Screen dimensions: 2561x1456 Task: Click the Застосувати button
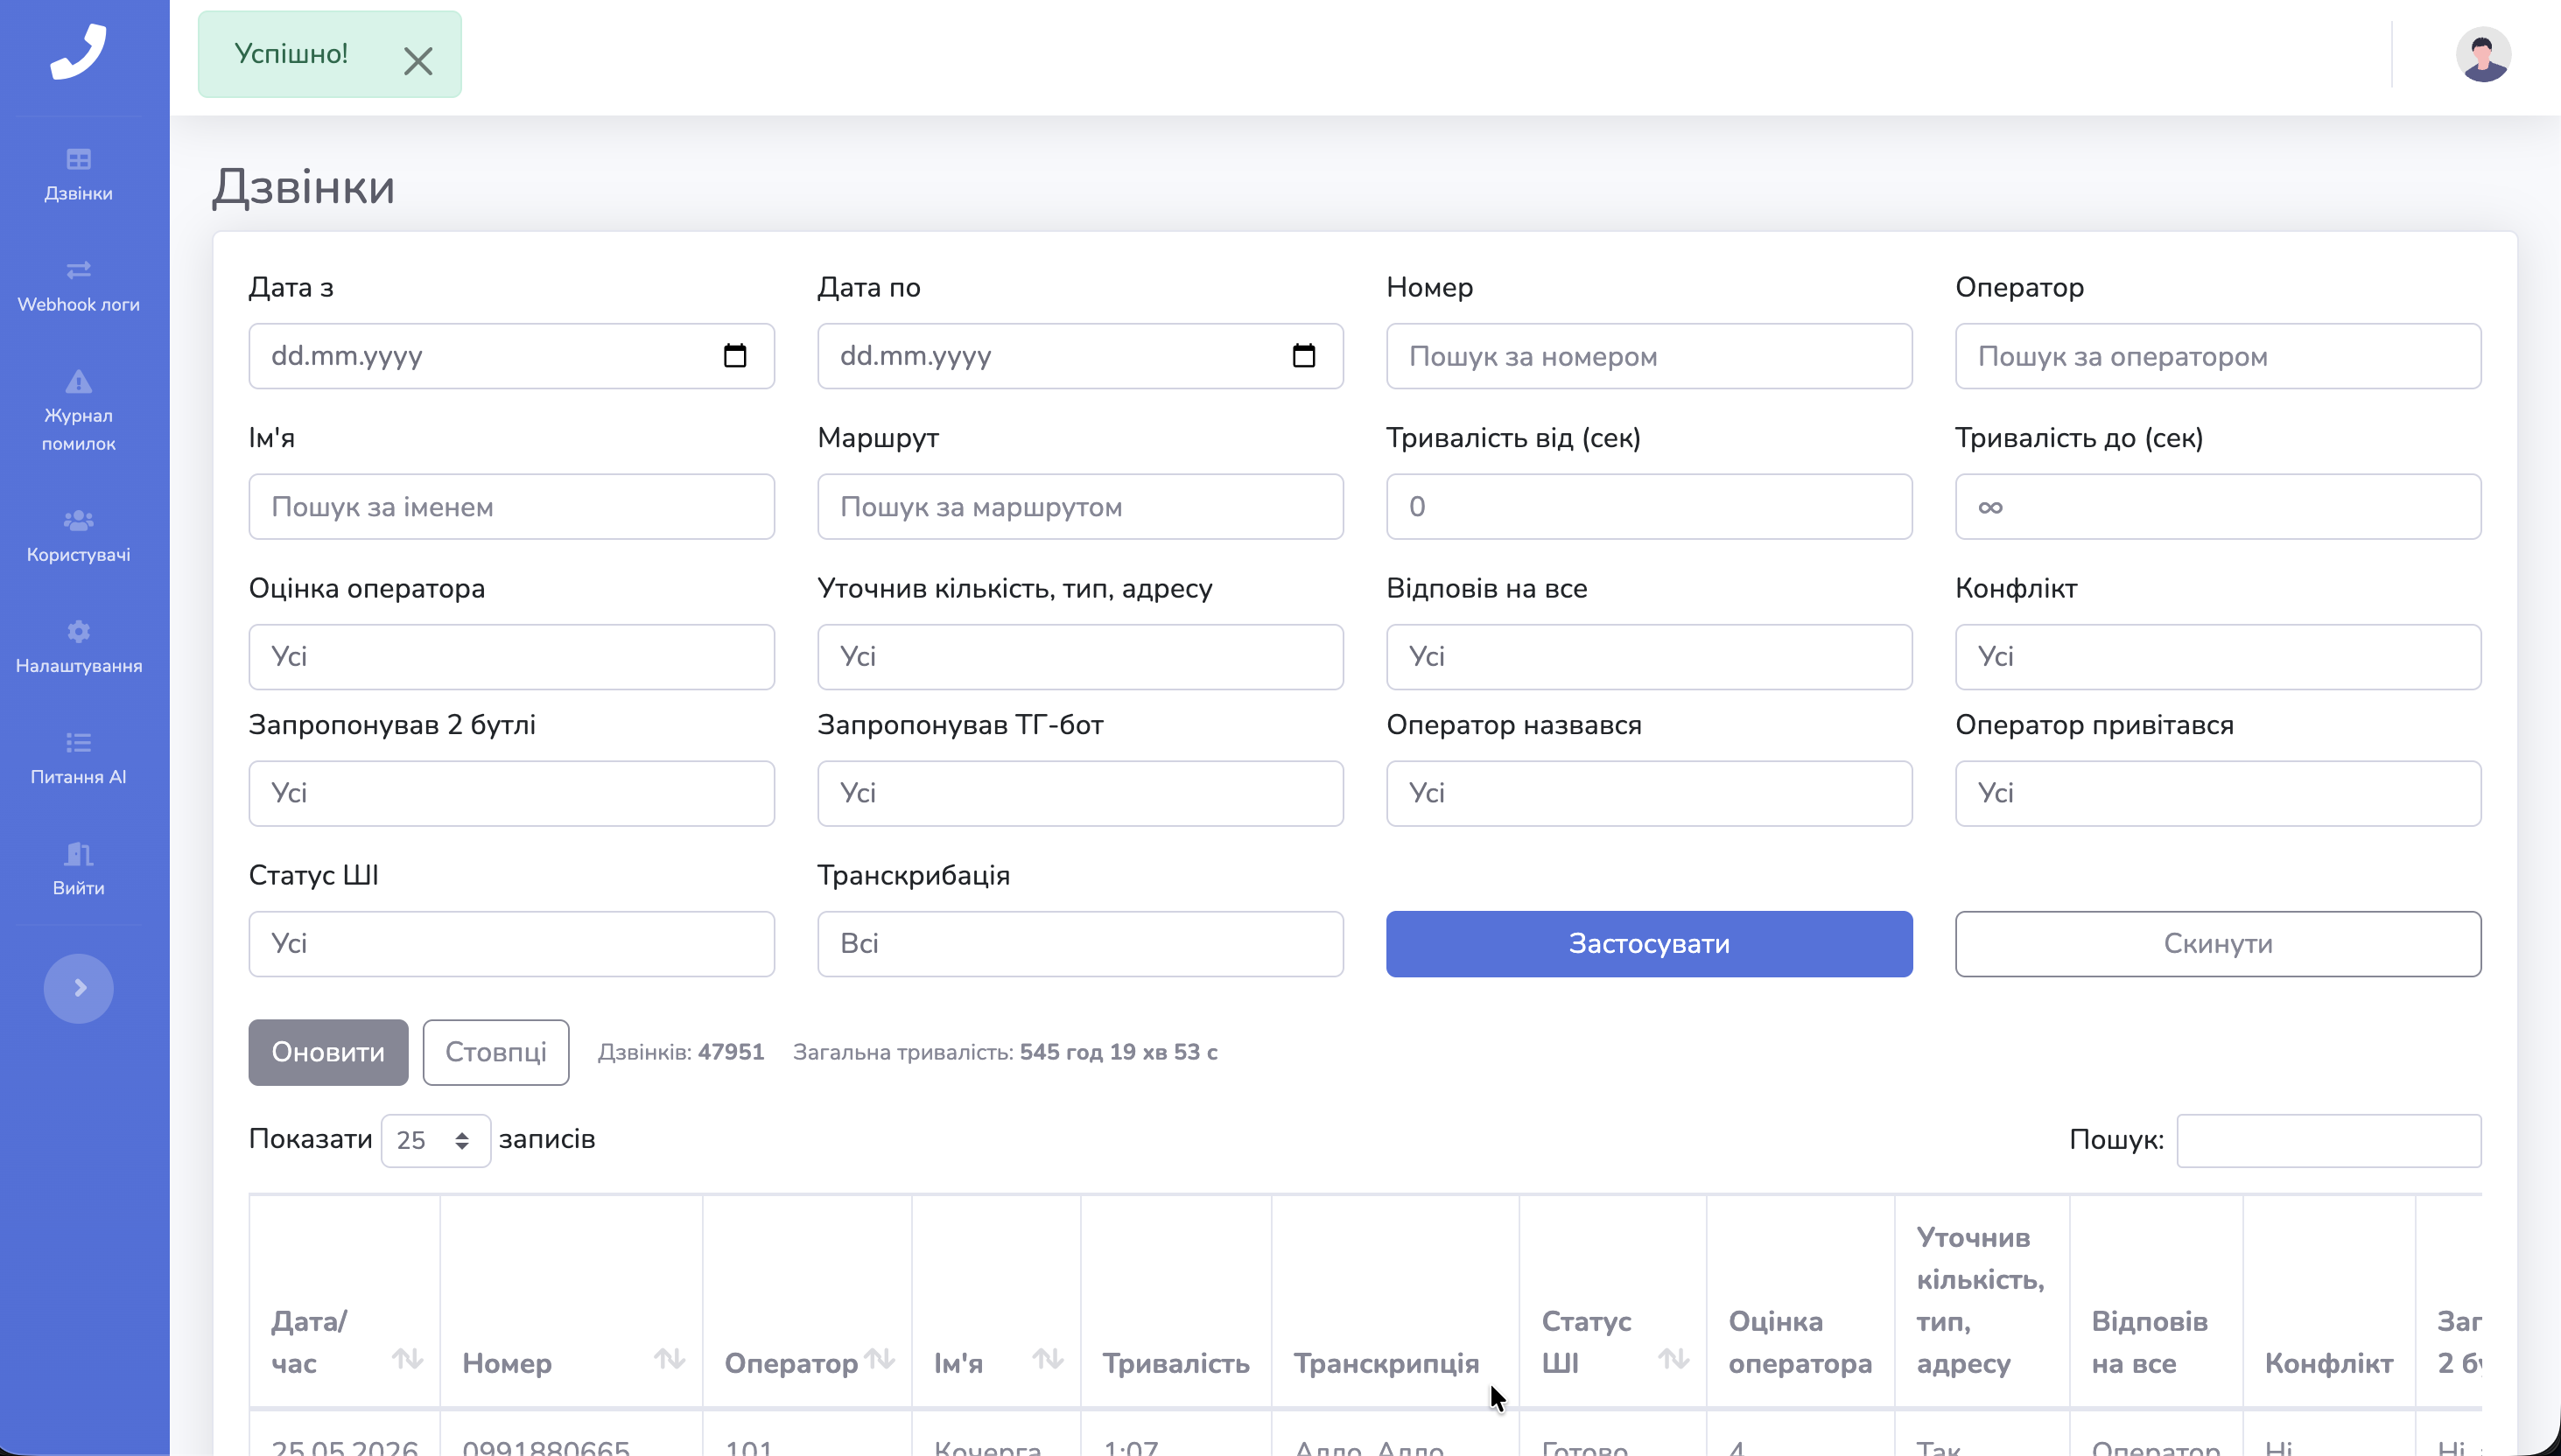pyautogui.click(x=1649, y=944)
